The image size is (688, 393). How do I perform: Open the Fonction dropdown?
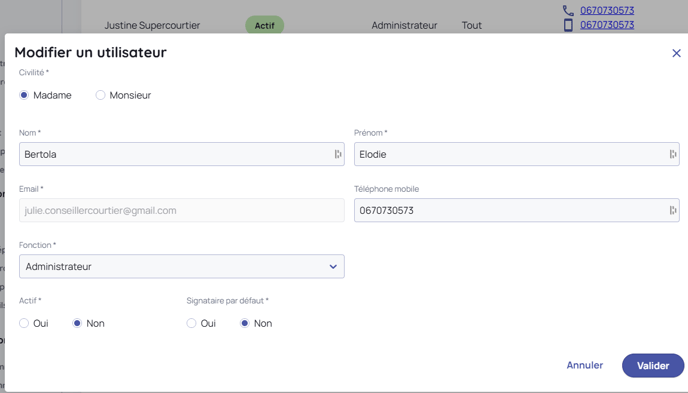(182, 266)
